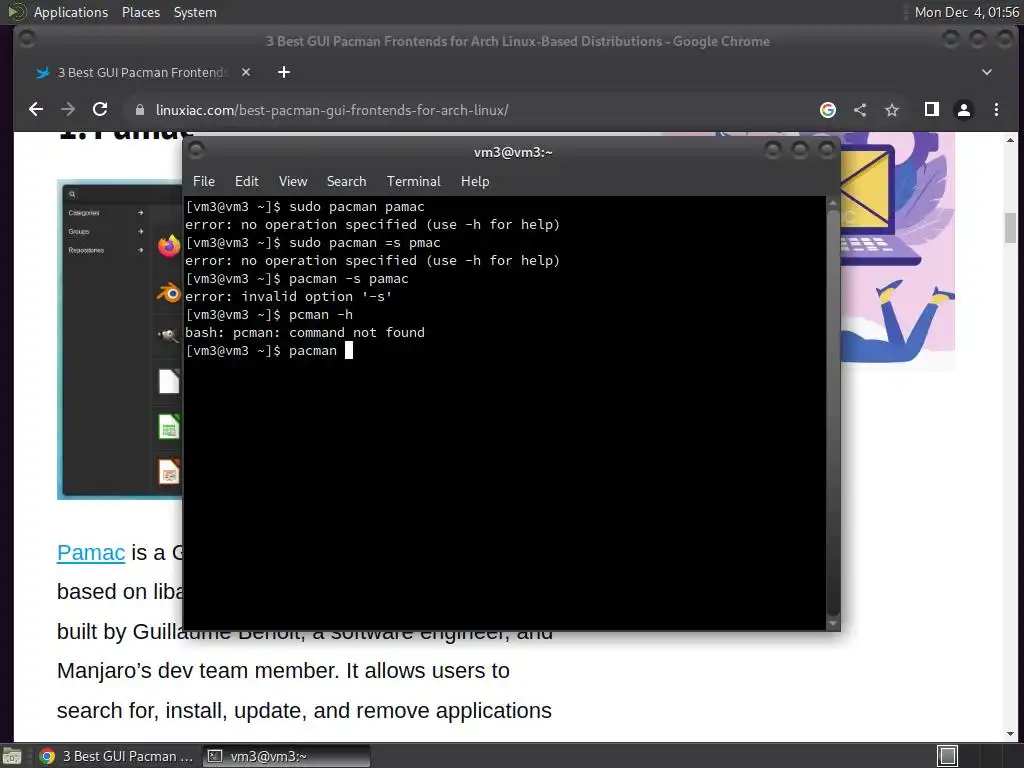Expand the Chrome tab search chevron

tap(987, 72)
